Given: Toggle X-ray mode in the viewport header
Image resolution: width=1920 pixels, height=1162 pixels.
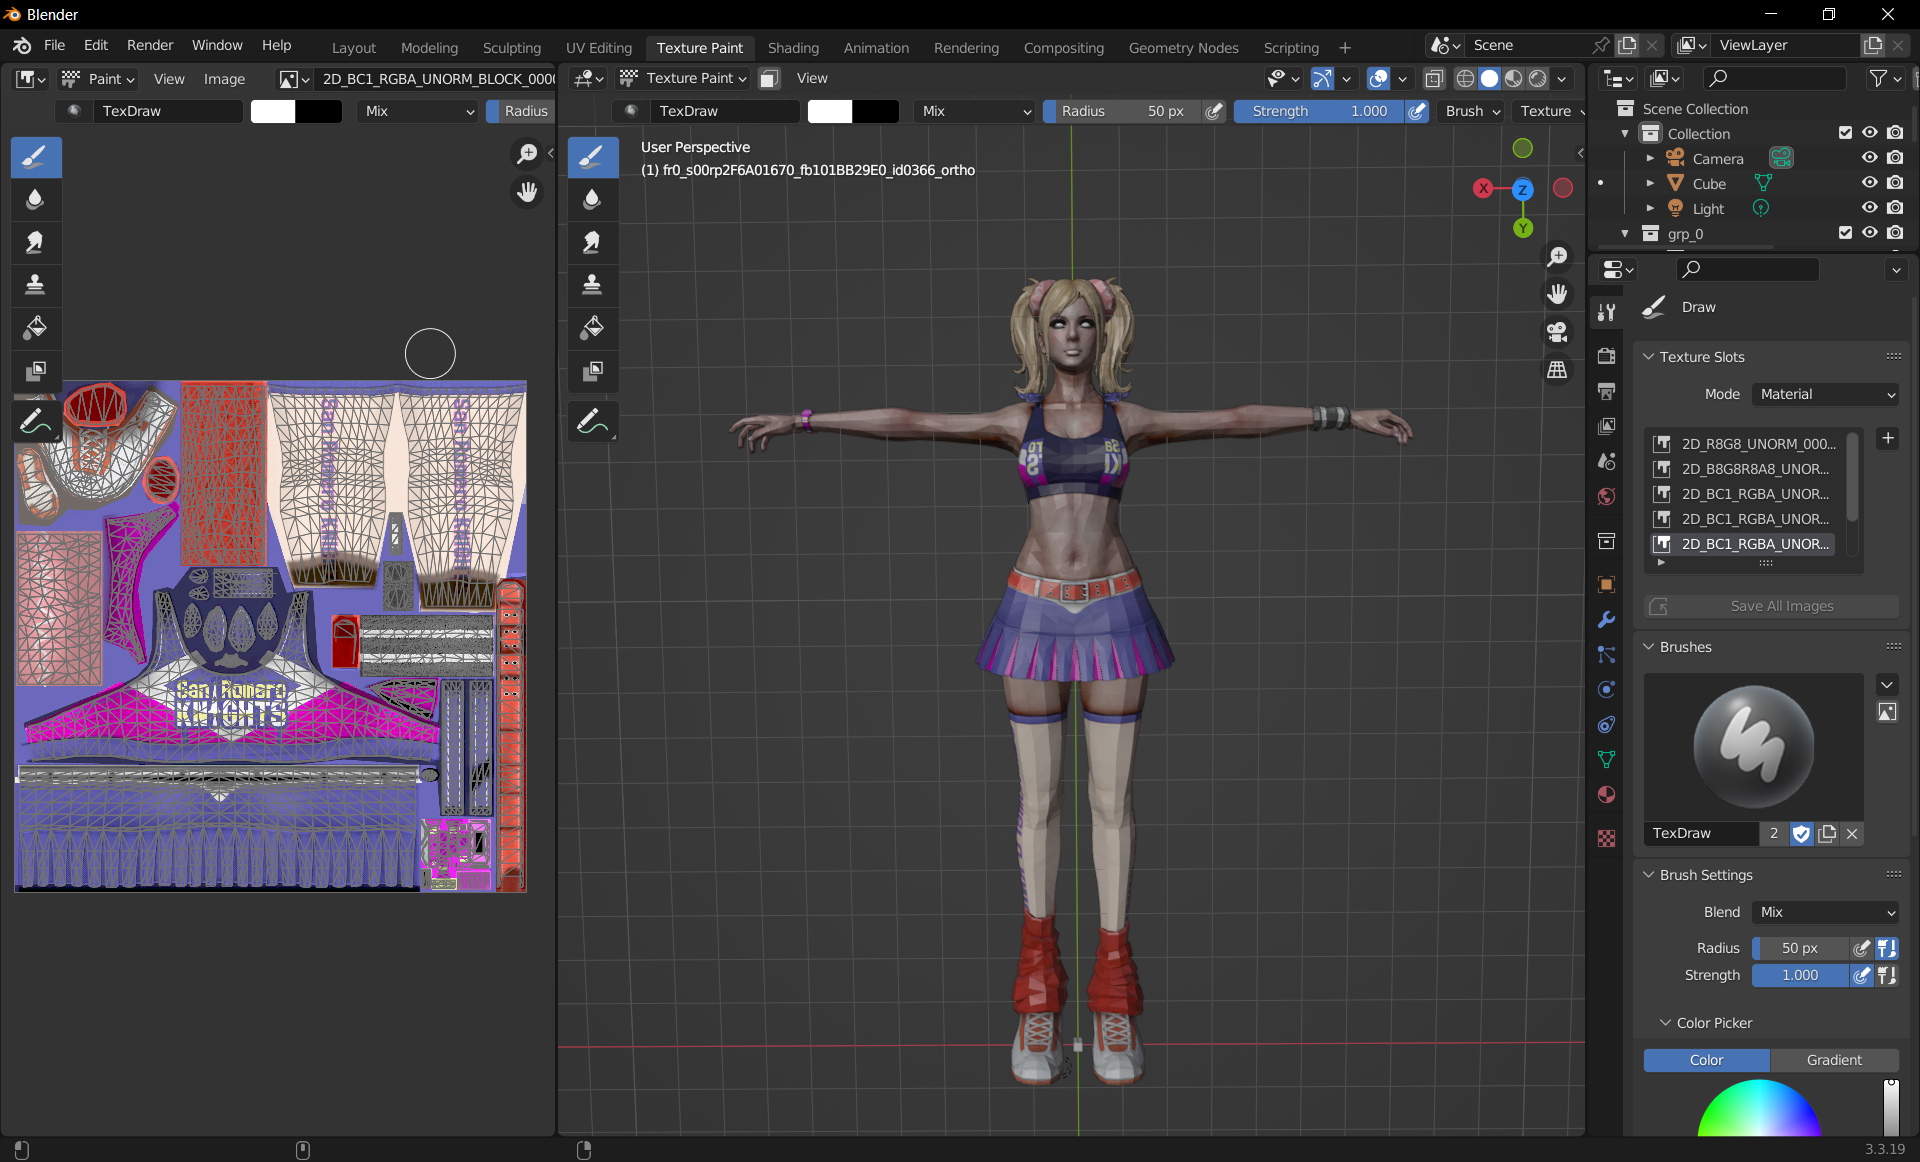Looking at the screenshot, I should point(1434,79).
